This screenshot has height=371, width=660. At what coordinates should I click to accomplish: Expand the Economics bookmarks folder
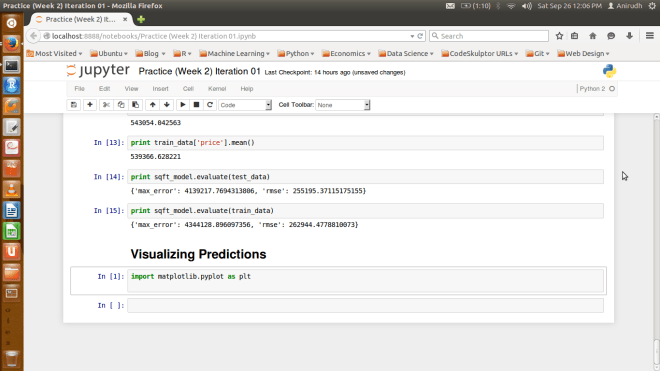(x=346, y=53)
